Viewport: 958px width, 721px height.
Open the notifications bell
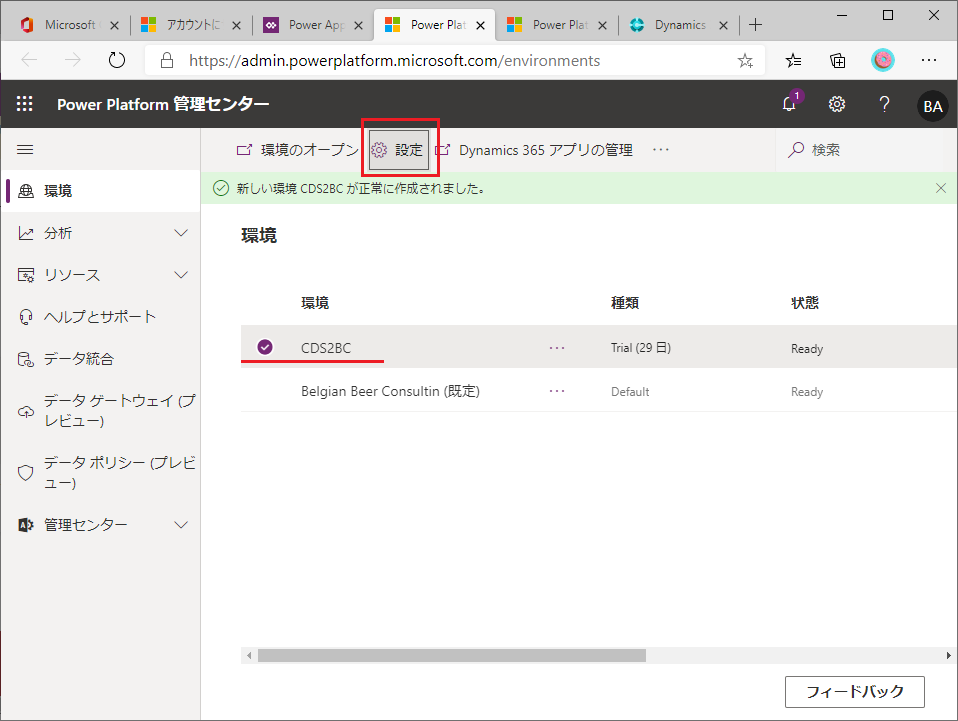(x=790, y=104)
